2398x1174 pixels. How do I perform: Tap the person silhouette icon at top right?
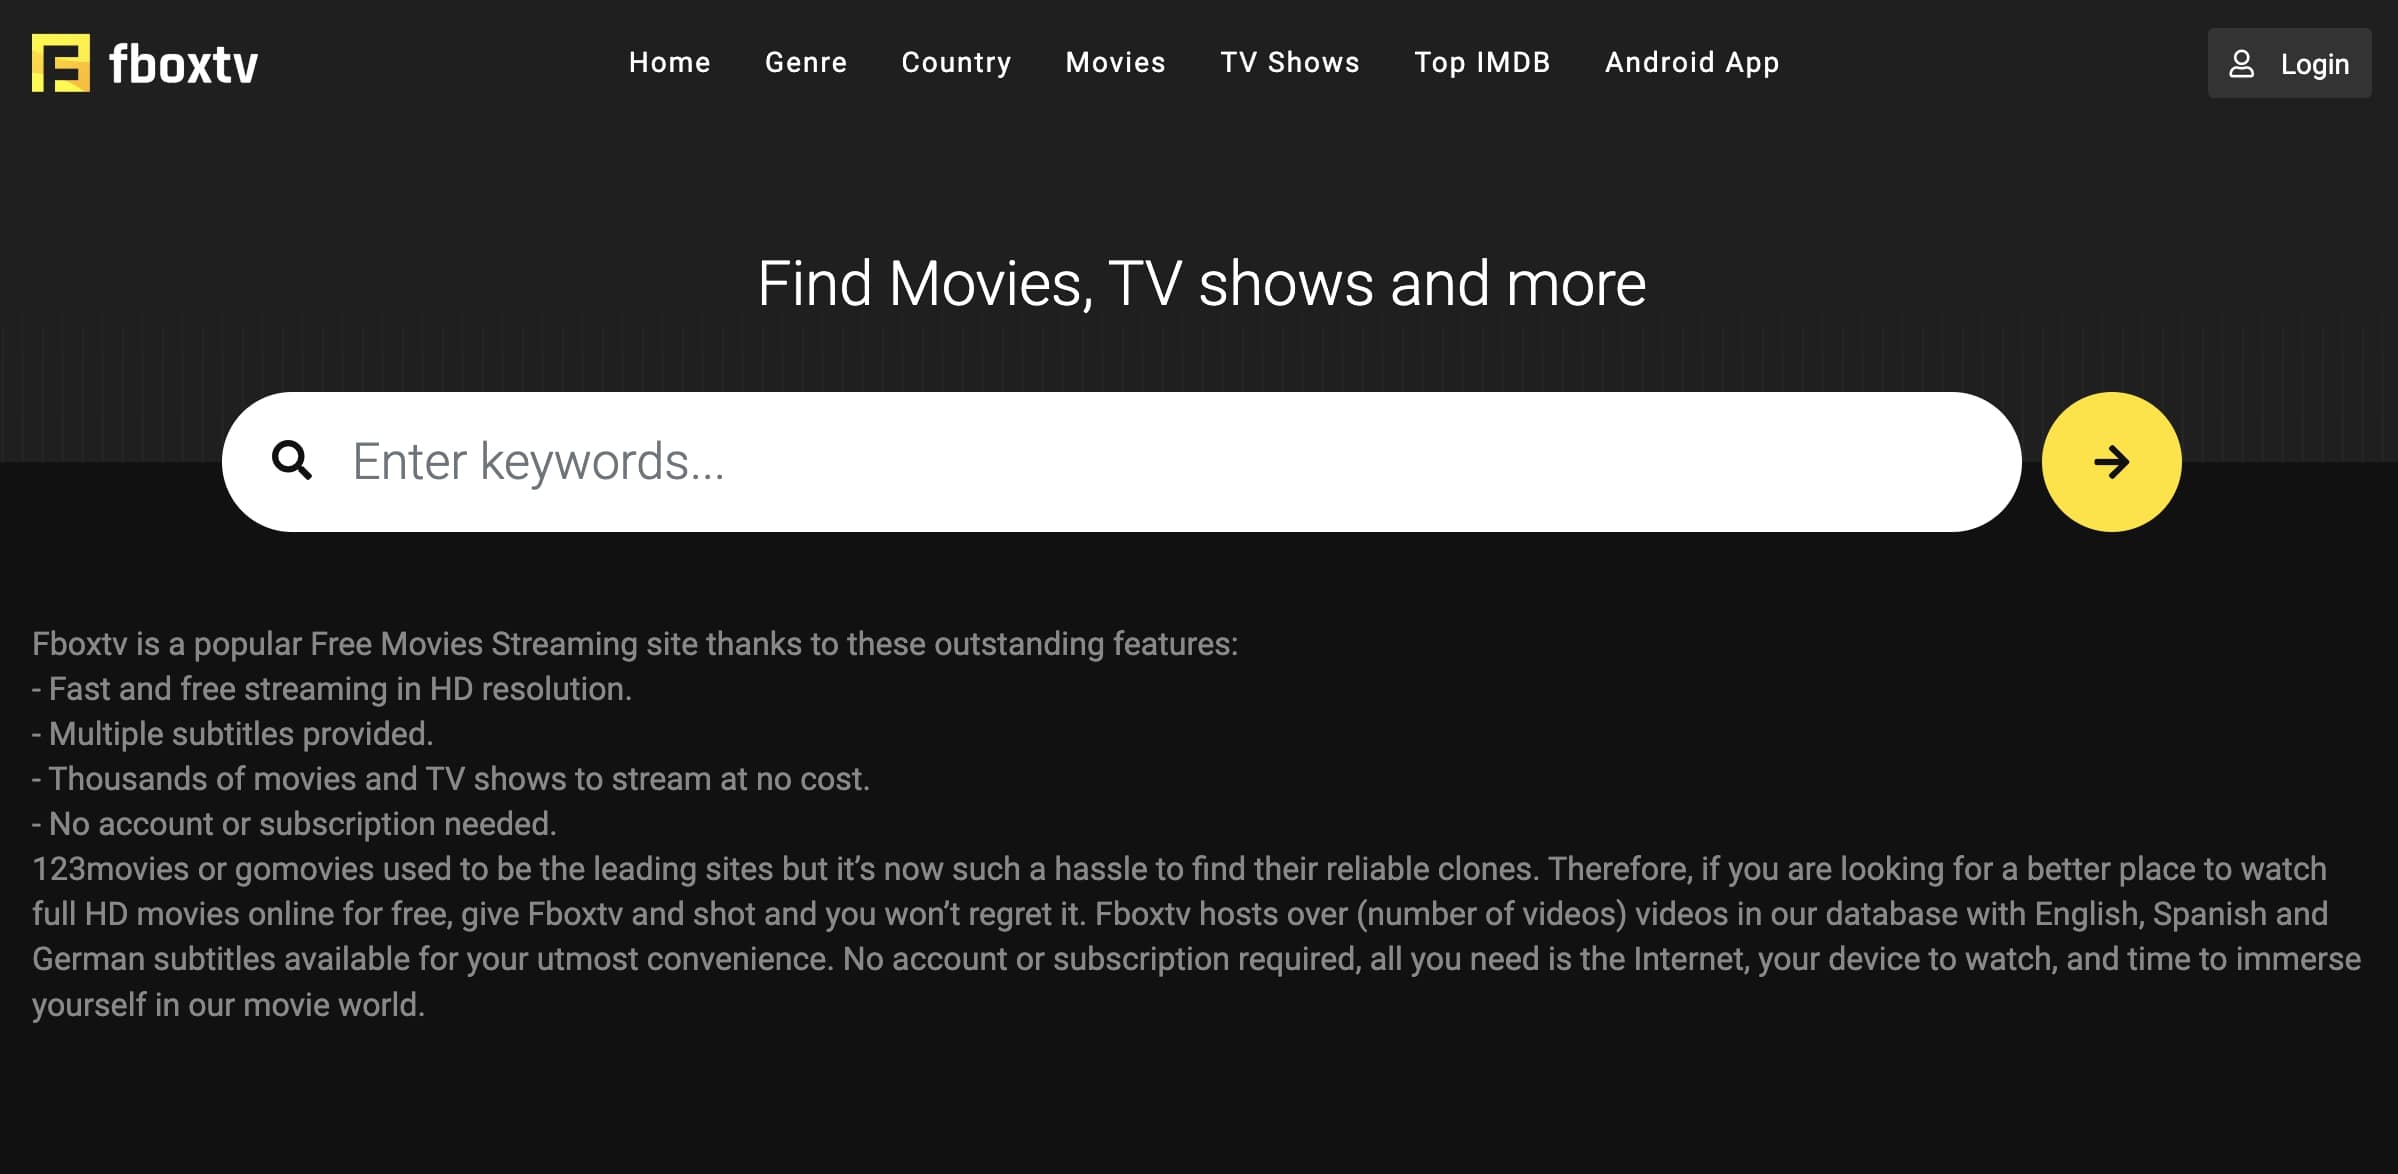[2243, 63]
